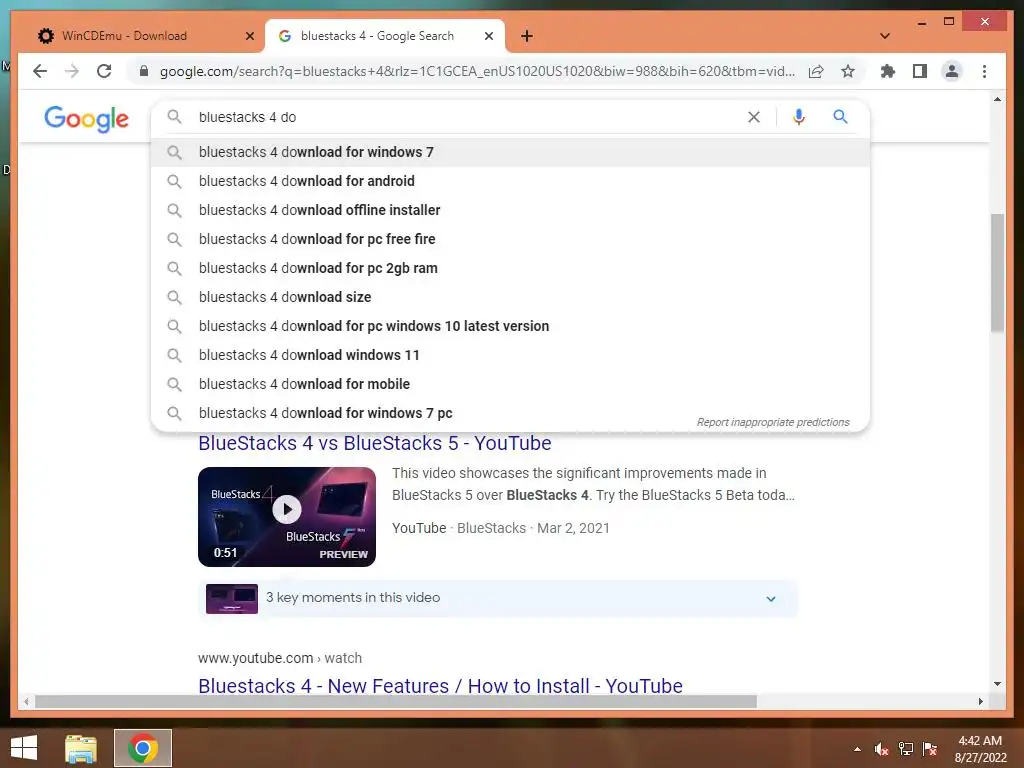Choose suggestion download for android
The width and height of the screenshot is (1024, 768).
(x=510, y=181)
